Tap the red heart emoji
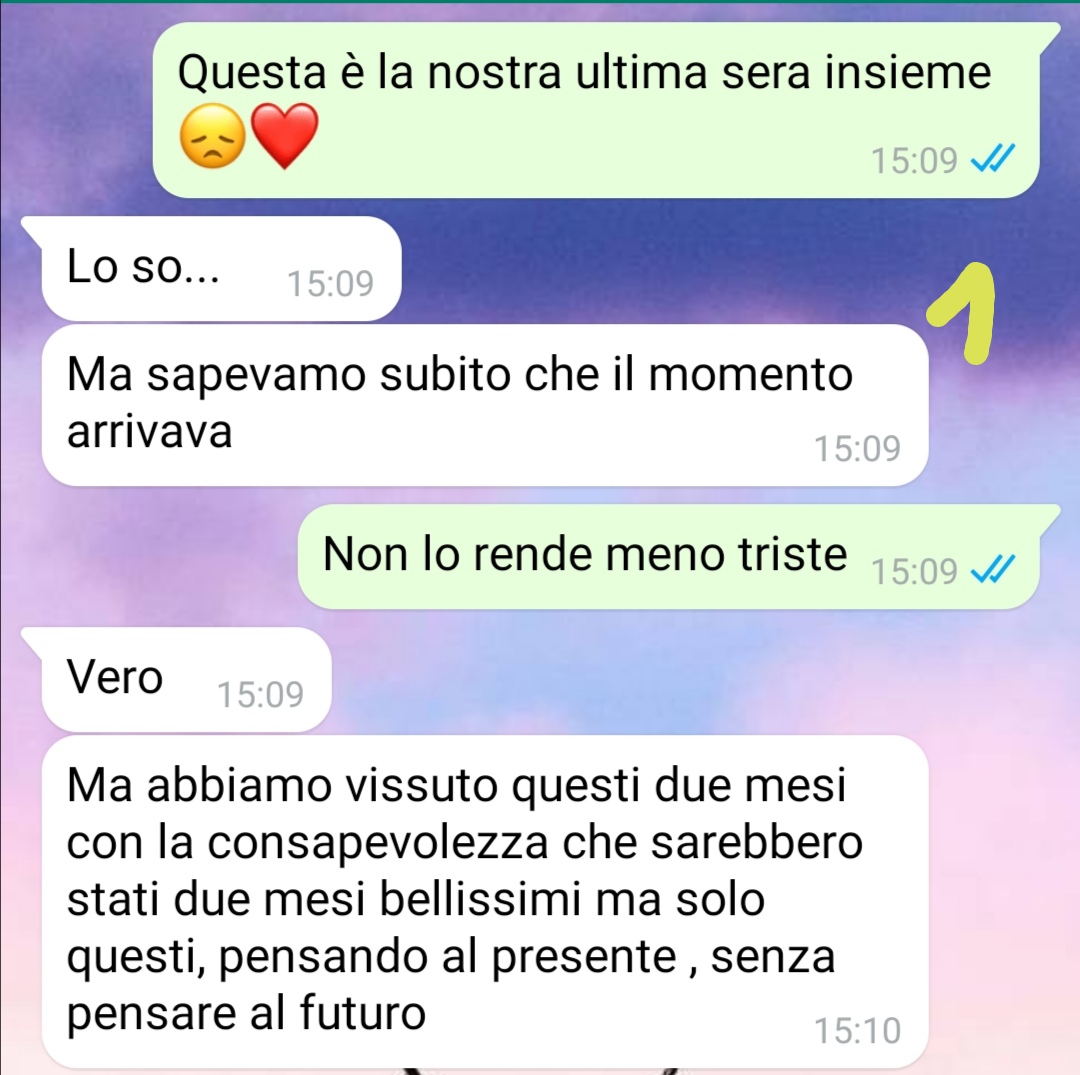 coord(284,136)
